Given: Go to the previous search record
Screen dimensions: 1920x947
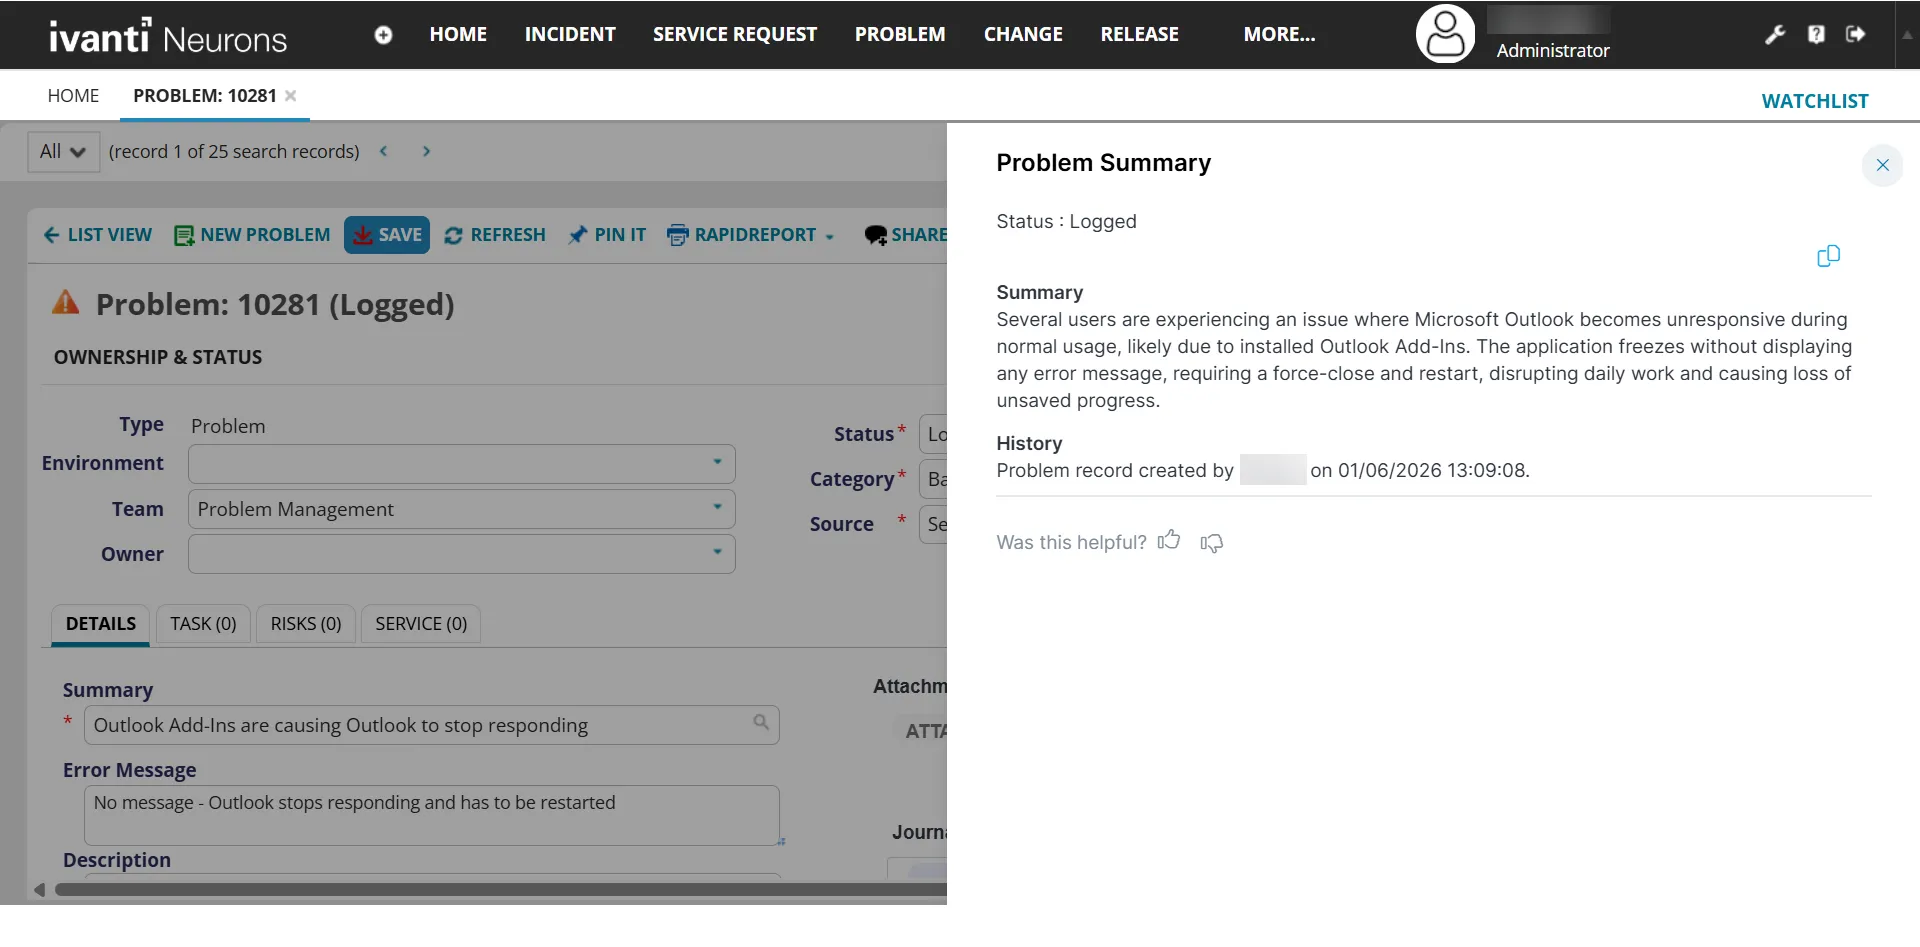Looking at the screenshot, I should [x=383, y=151].
